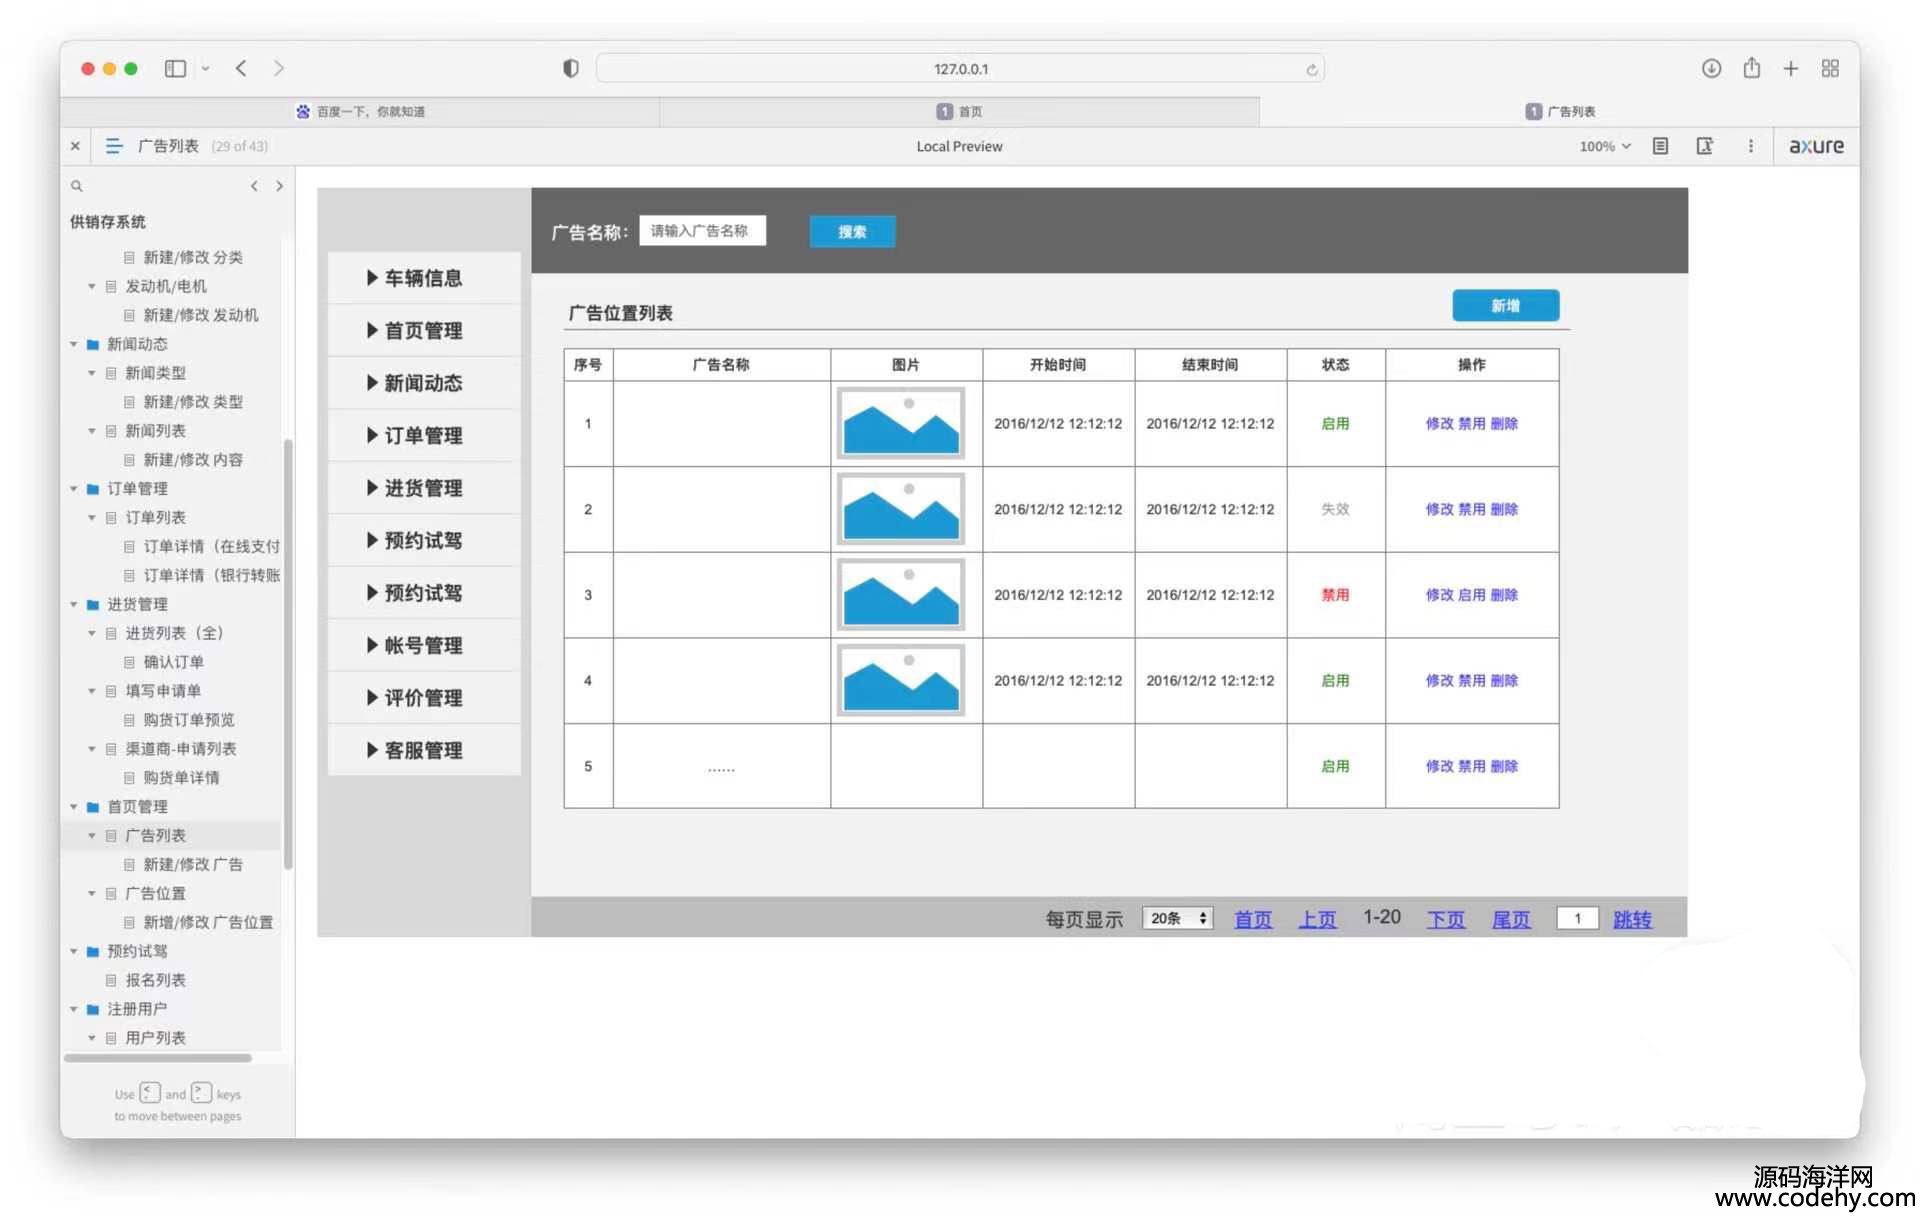
Task: Select 确认订单 page in the sitemap
Action: tap(173, 662)
